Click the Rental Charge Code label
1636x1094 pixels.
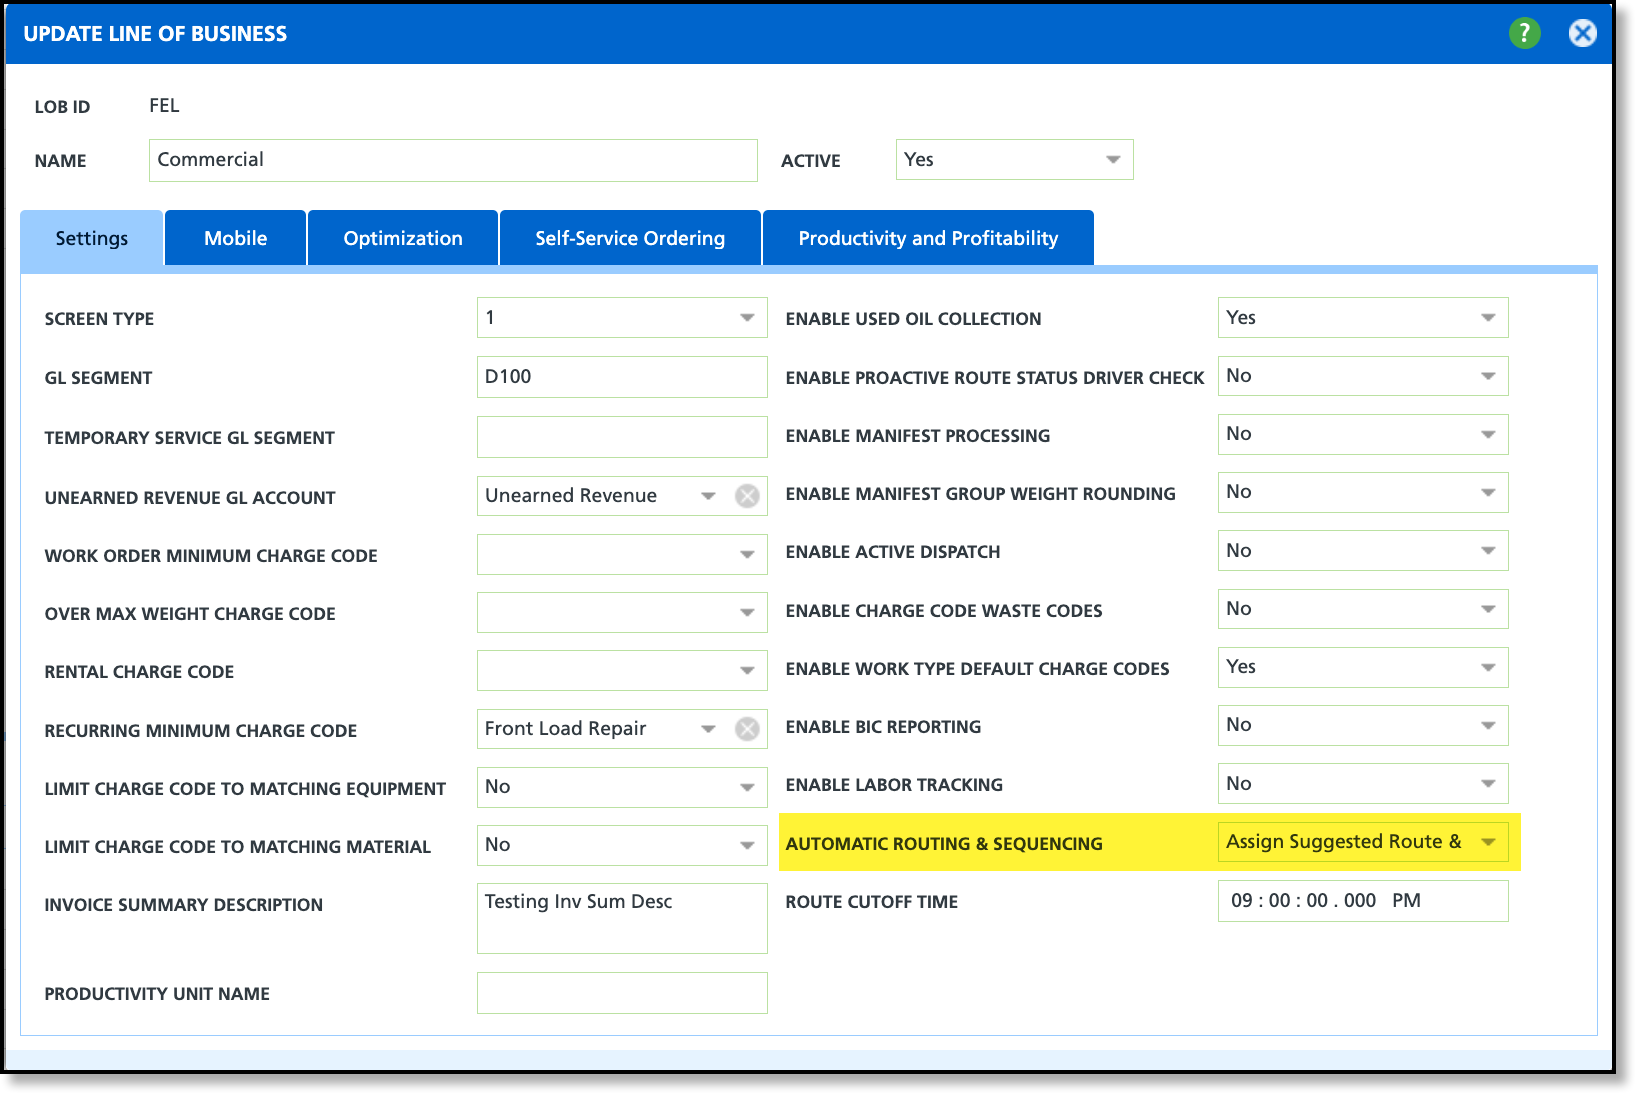[139, 672]
